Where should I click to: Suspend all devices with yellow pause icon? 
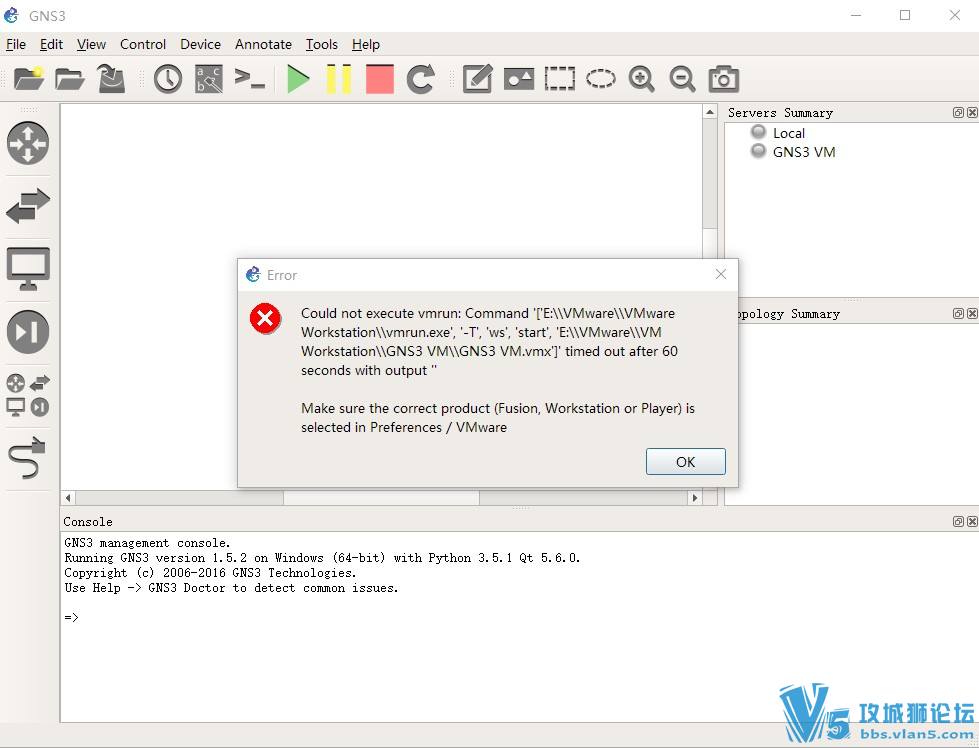(338, 79)
